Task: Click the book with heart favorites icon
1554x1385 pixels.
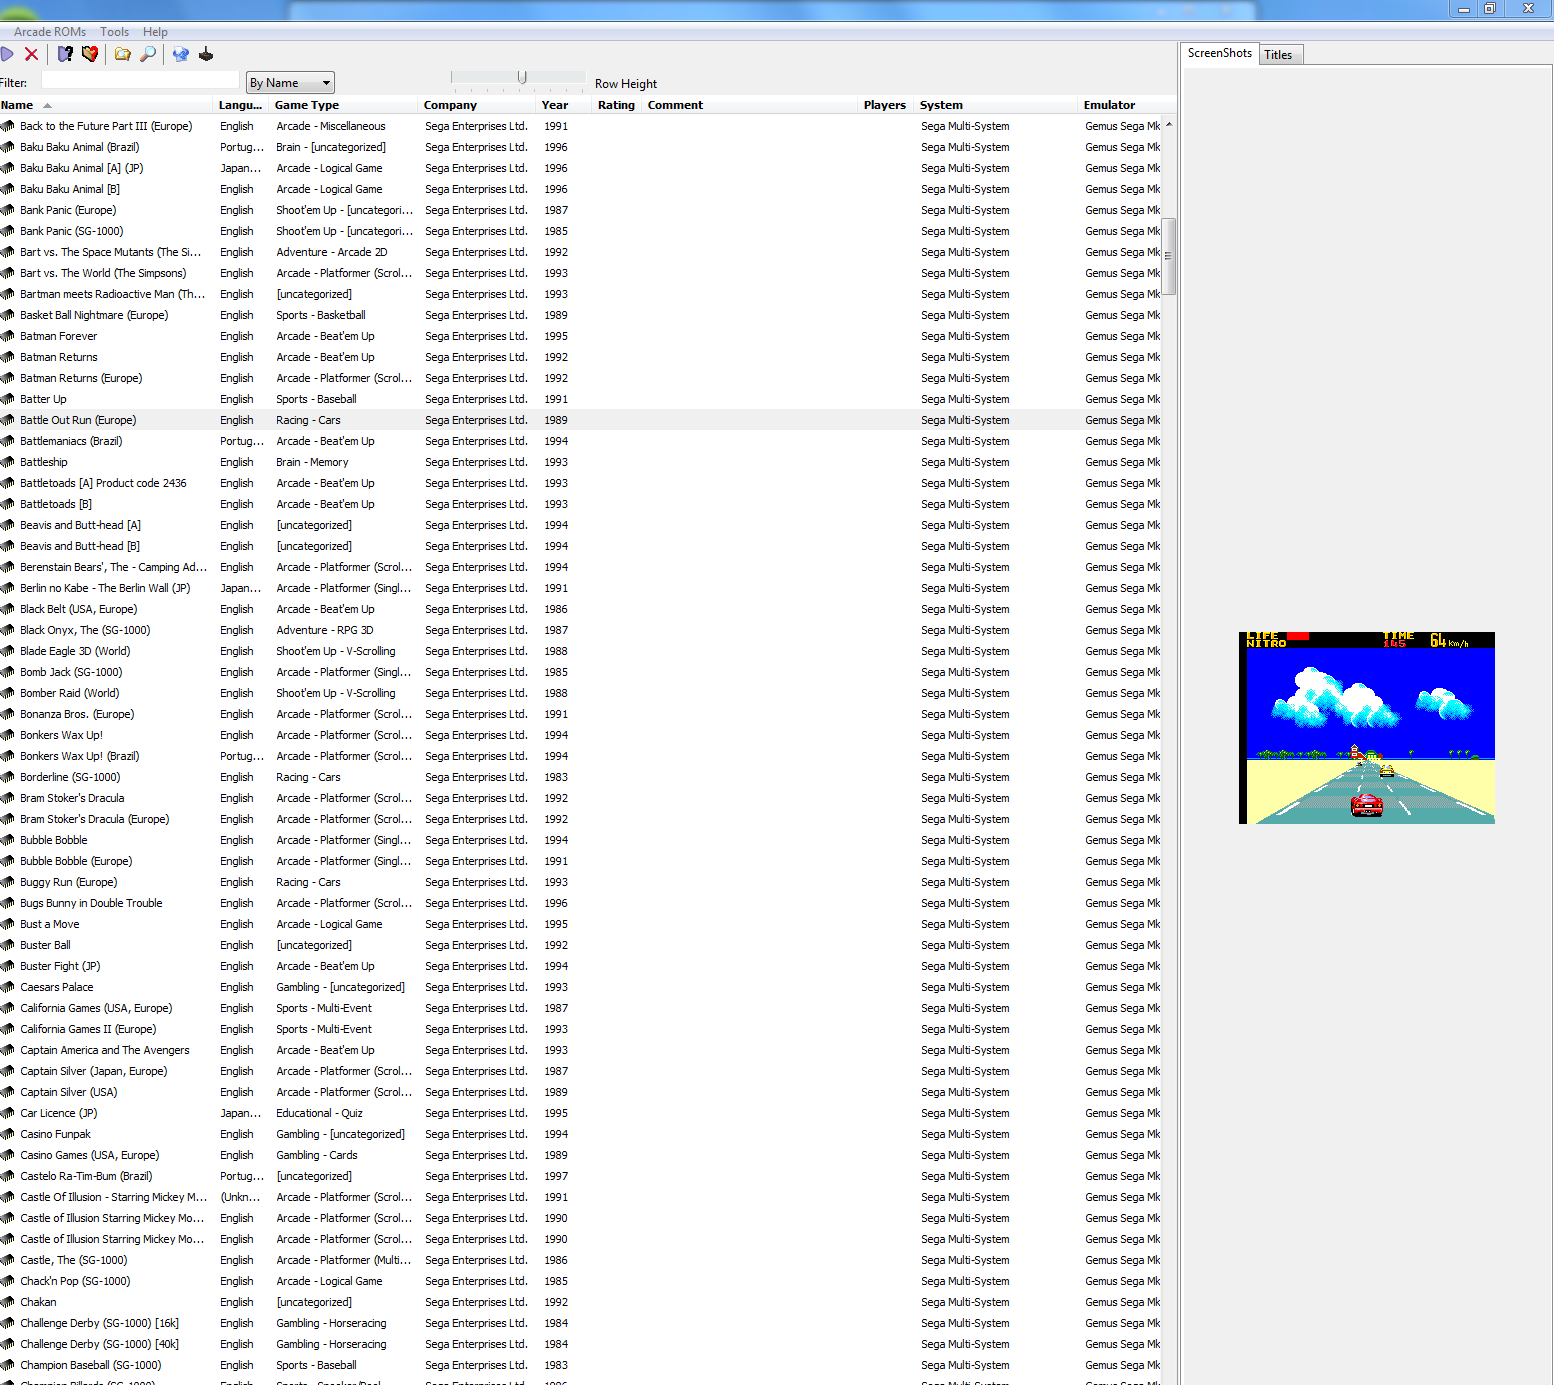Action: tap(90, 54)
